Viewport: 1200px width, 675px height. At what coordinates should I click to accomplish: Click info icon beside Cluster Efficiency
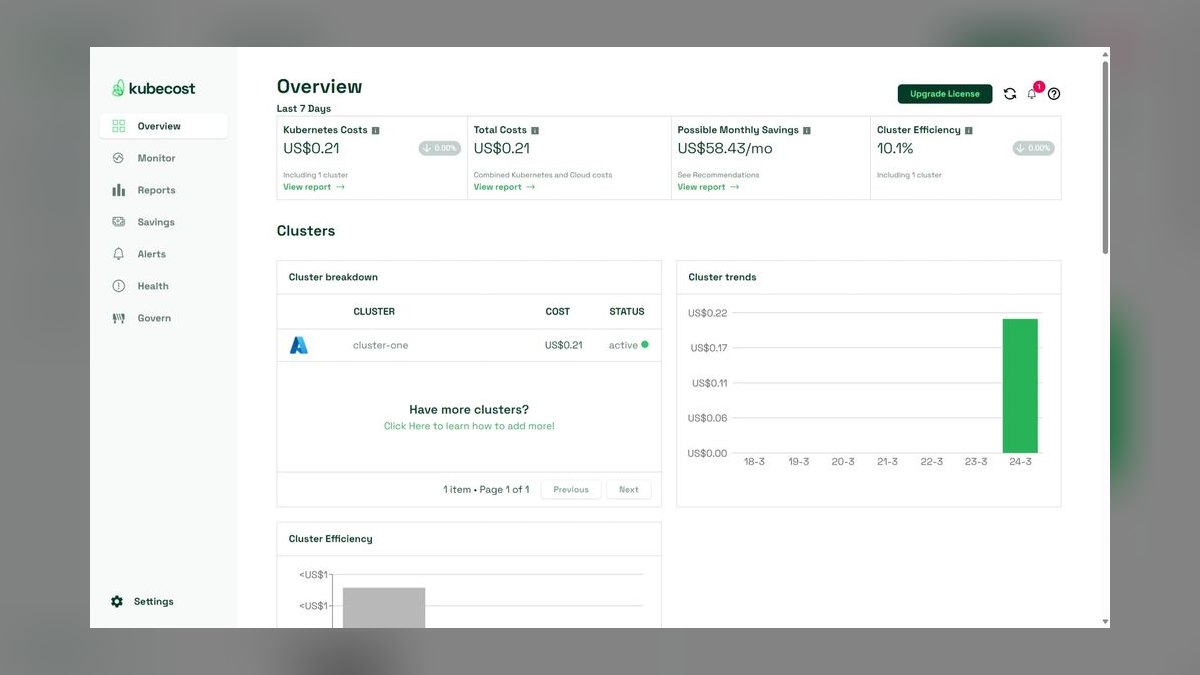[x=969, y=131]
